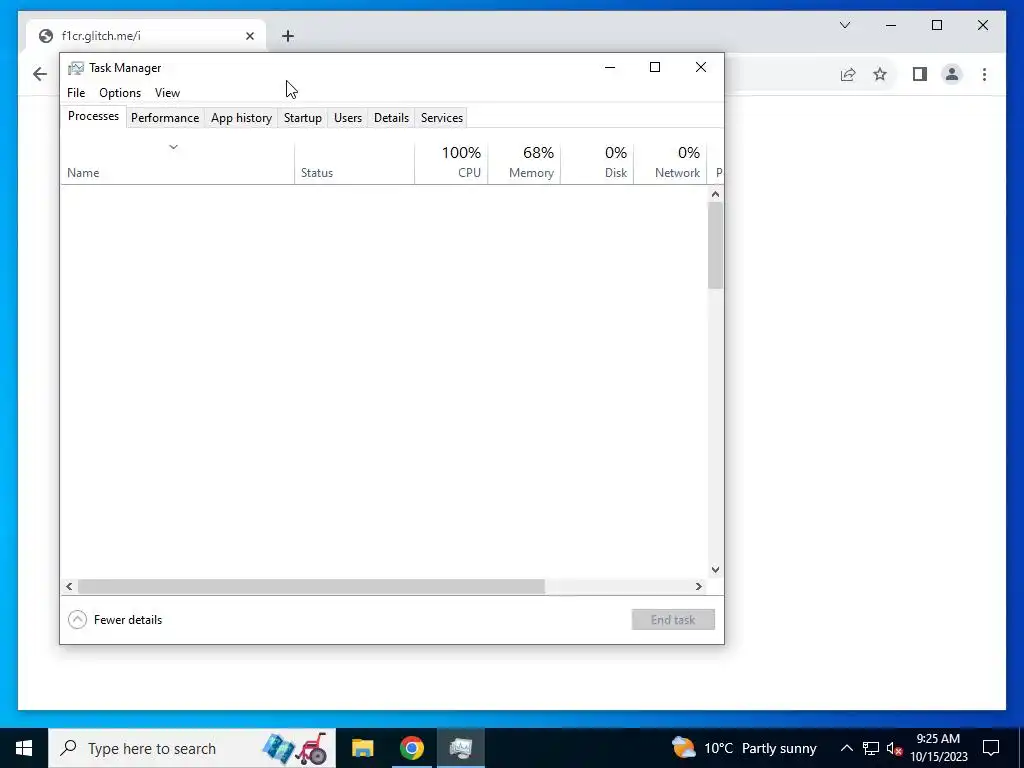Open Chrome side panel icon
1024x768 pixels.
coord(920,74)
